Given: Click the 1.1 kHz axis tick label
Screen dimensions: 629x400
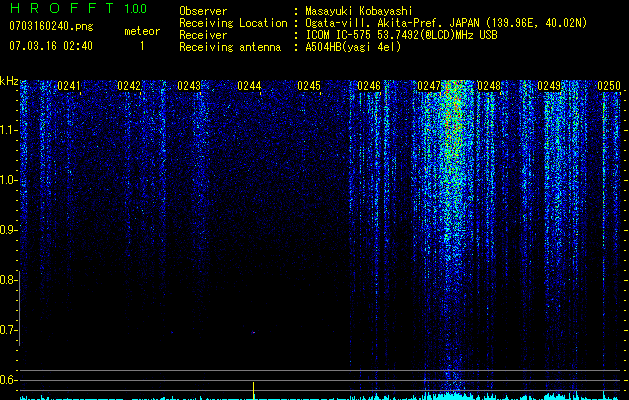Looking at the screenshot, I should (x=9, y=130).
